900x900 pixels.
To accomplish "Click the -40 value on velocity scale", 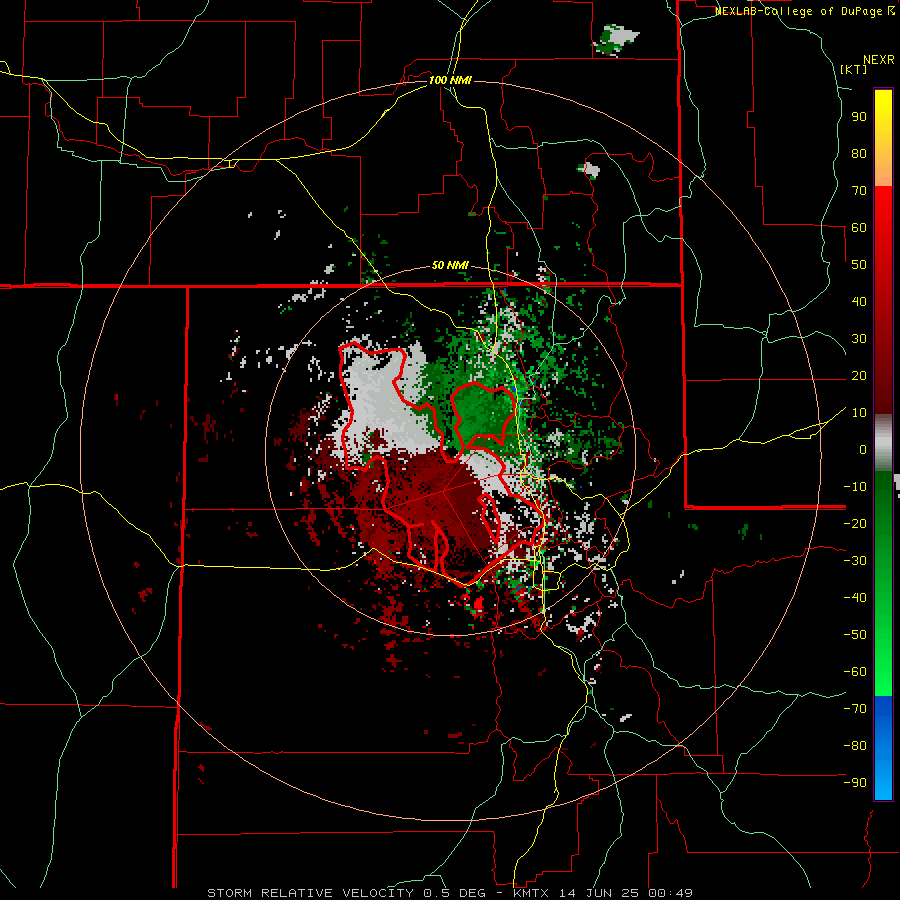I will [855, 598].
